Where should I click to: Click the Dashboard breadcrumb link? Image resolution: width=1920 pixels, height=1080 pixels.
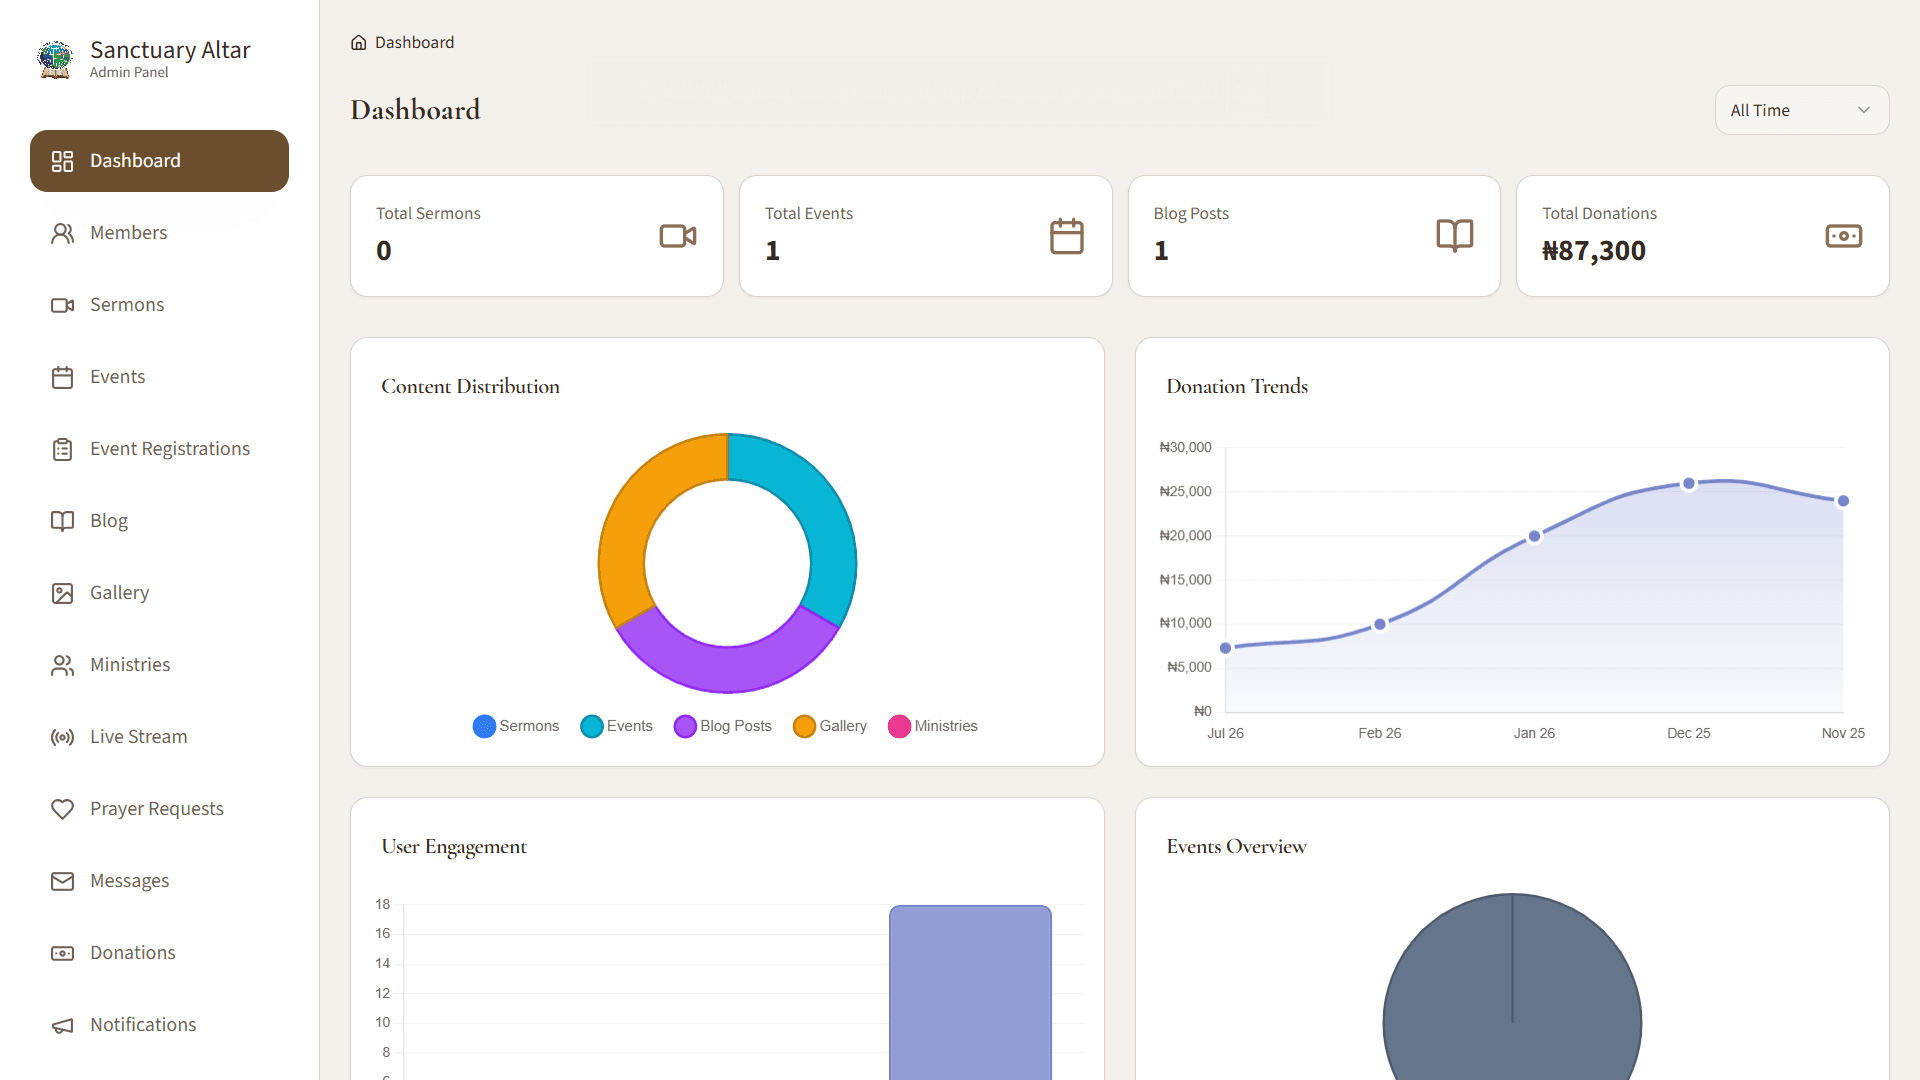414,42
